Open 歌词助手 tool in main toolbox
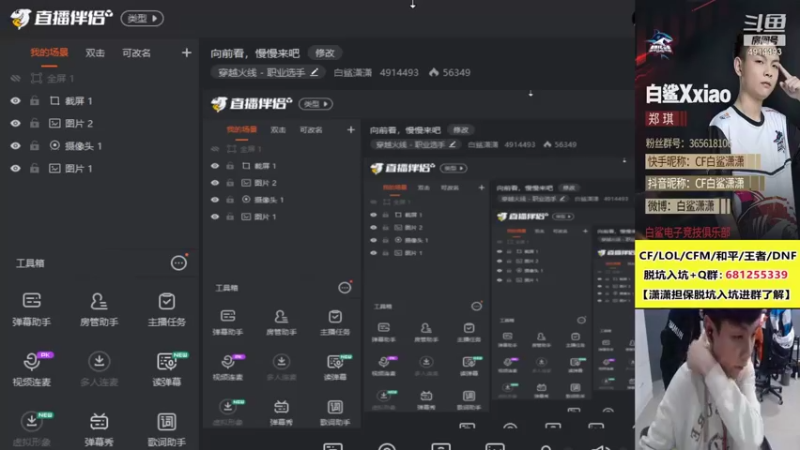 point(166,429)
